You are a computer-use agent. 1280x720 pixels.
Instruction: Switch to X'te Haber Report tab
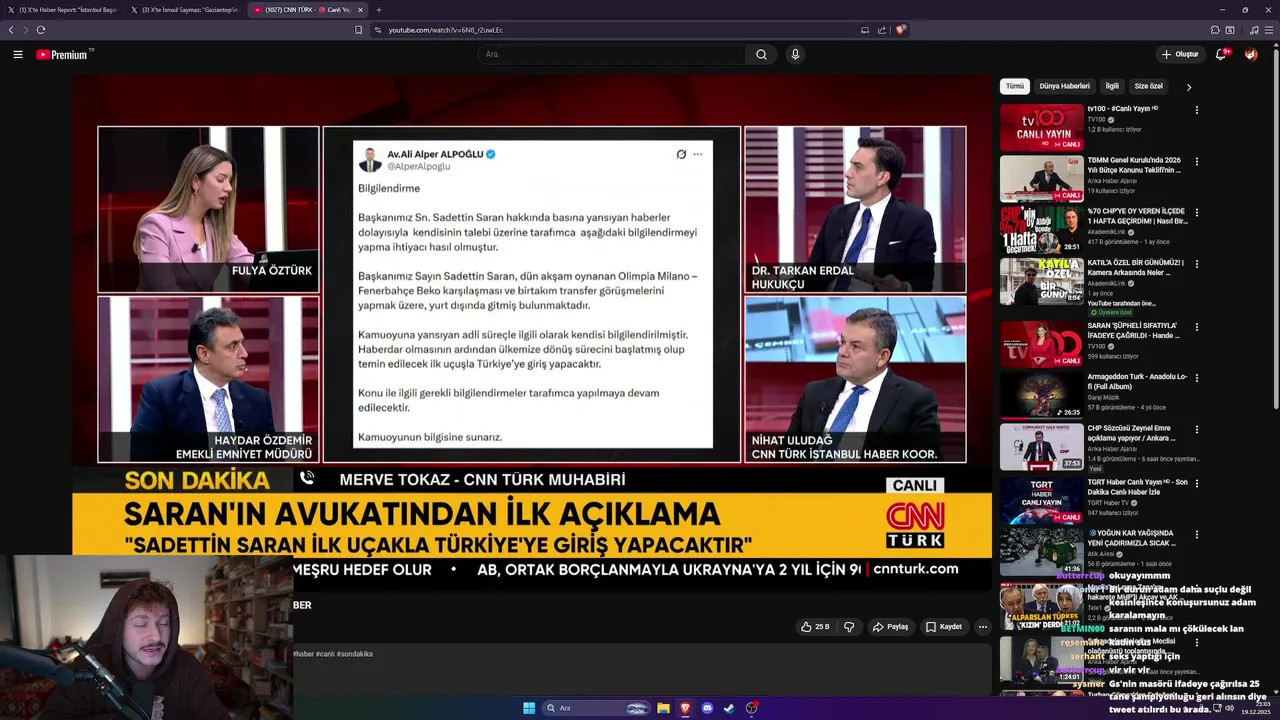click(x=62, y=10)
